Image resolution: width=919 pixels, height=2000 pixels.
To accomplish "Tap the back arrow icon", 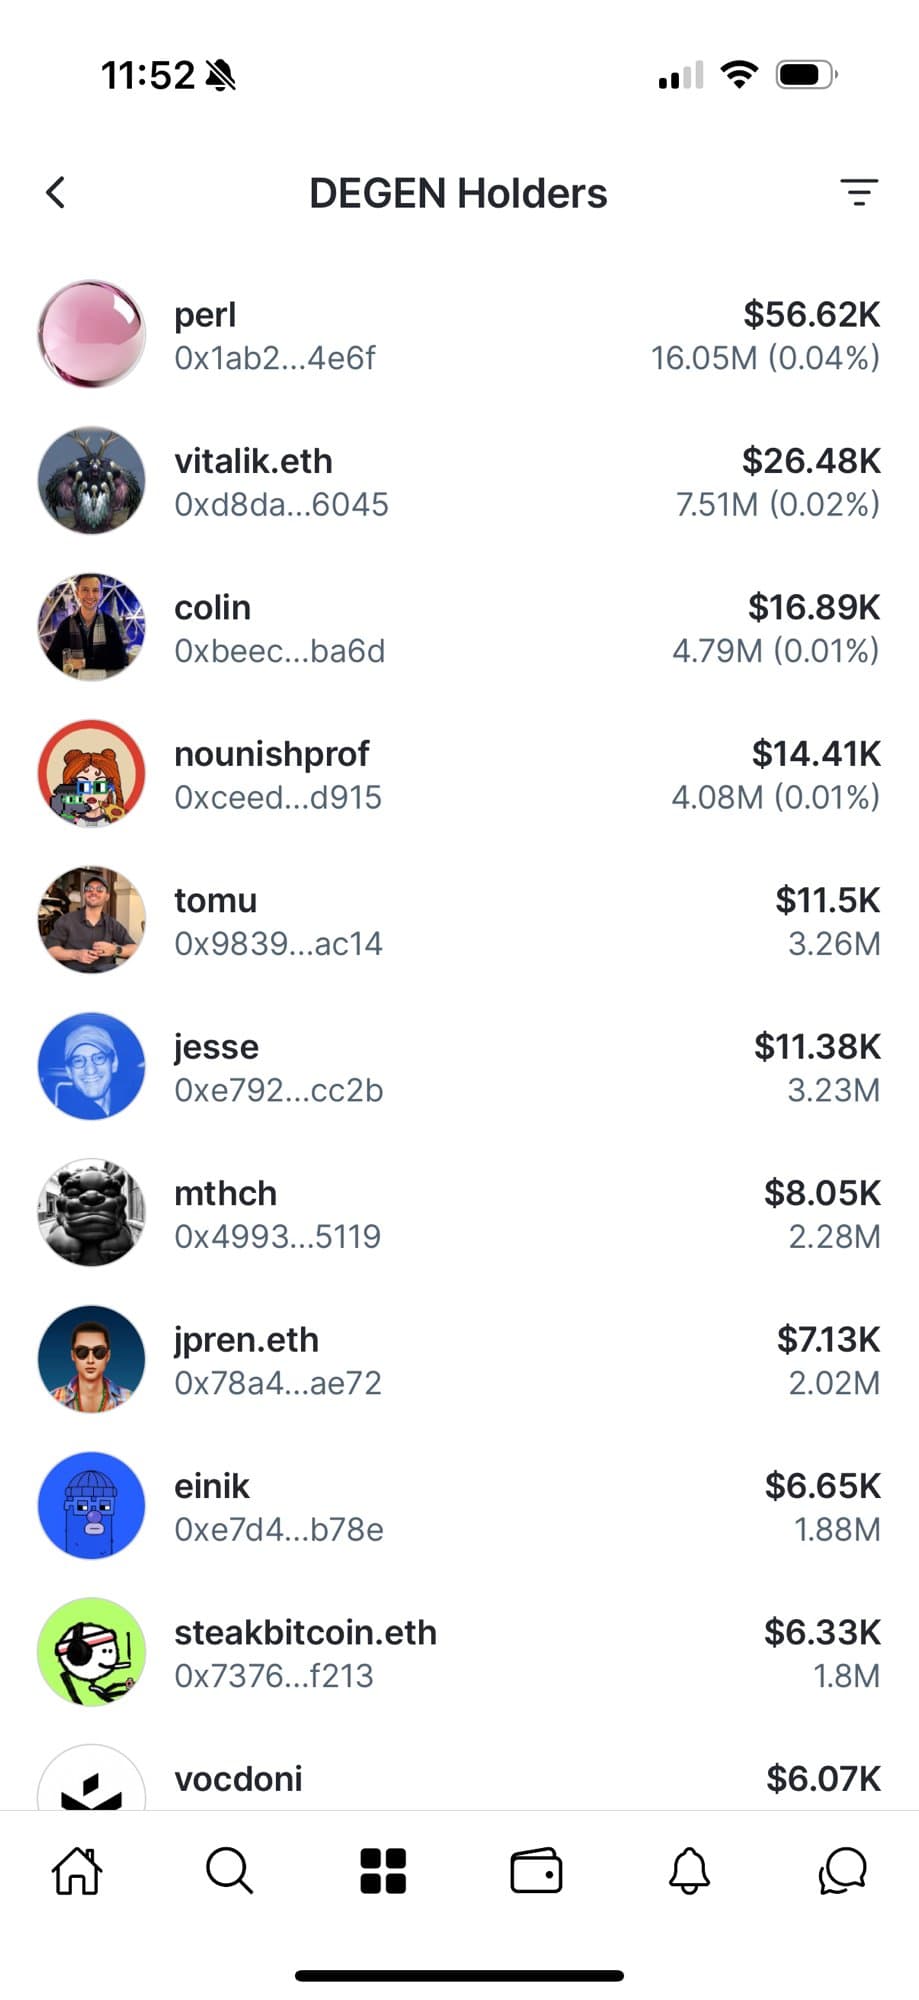I will click(x=56, y=193).
